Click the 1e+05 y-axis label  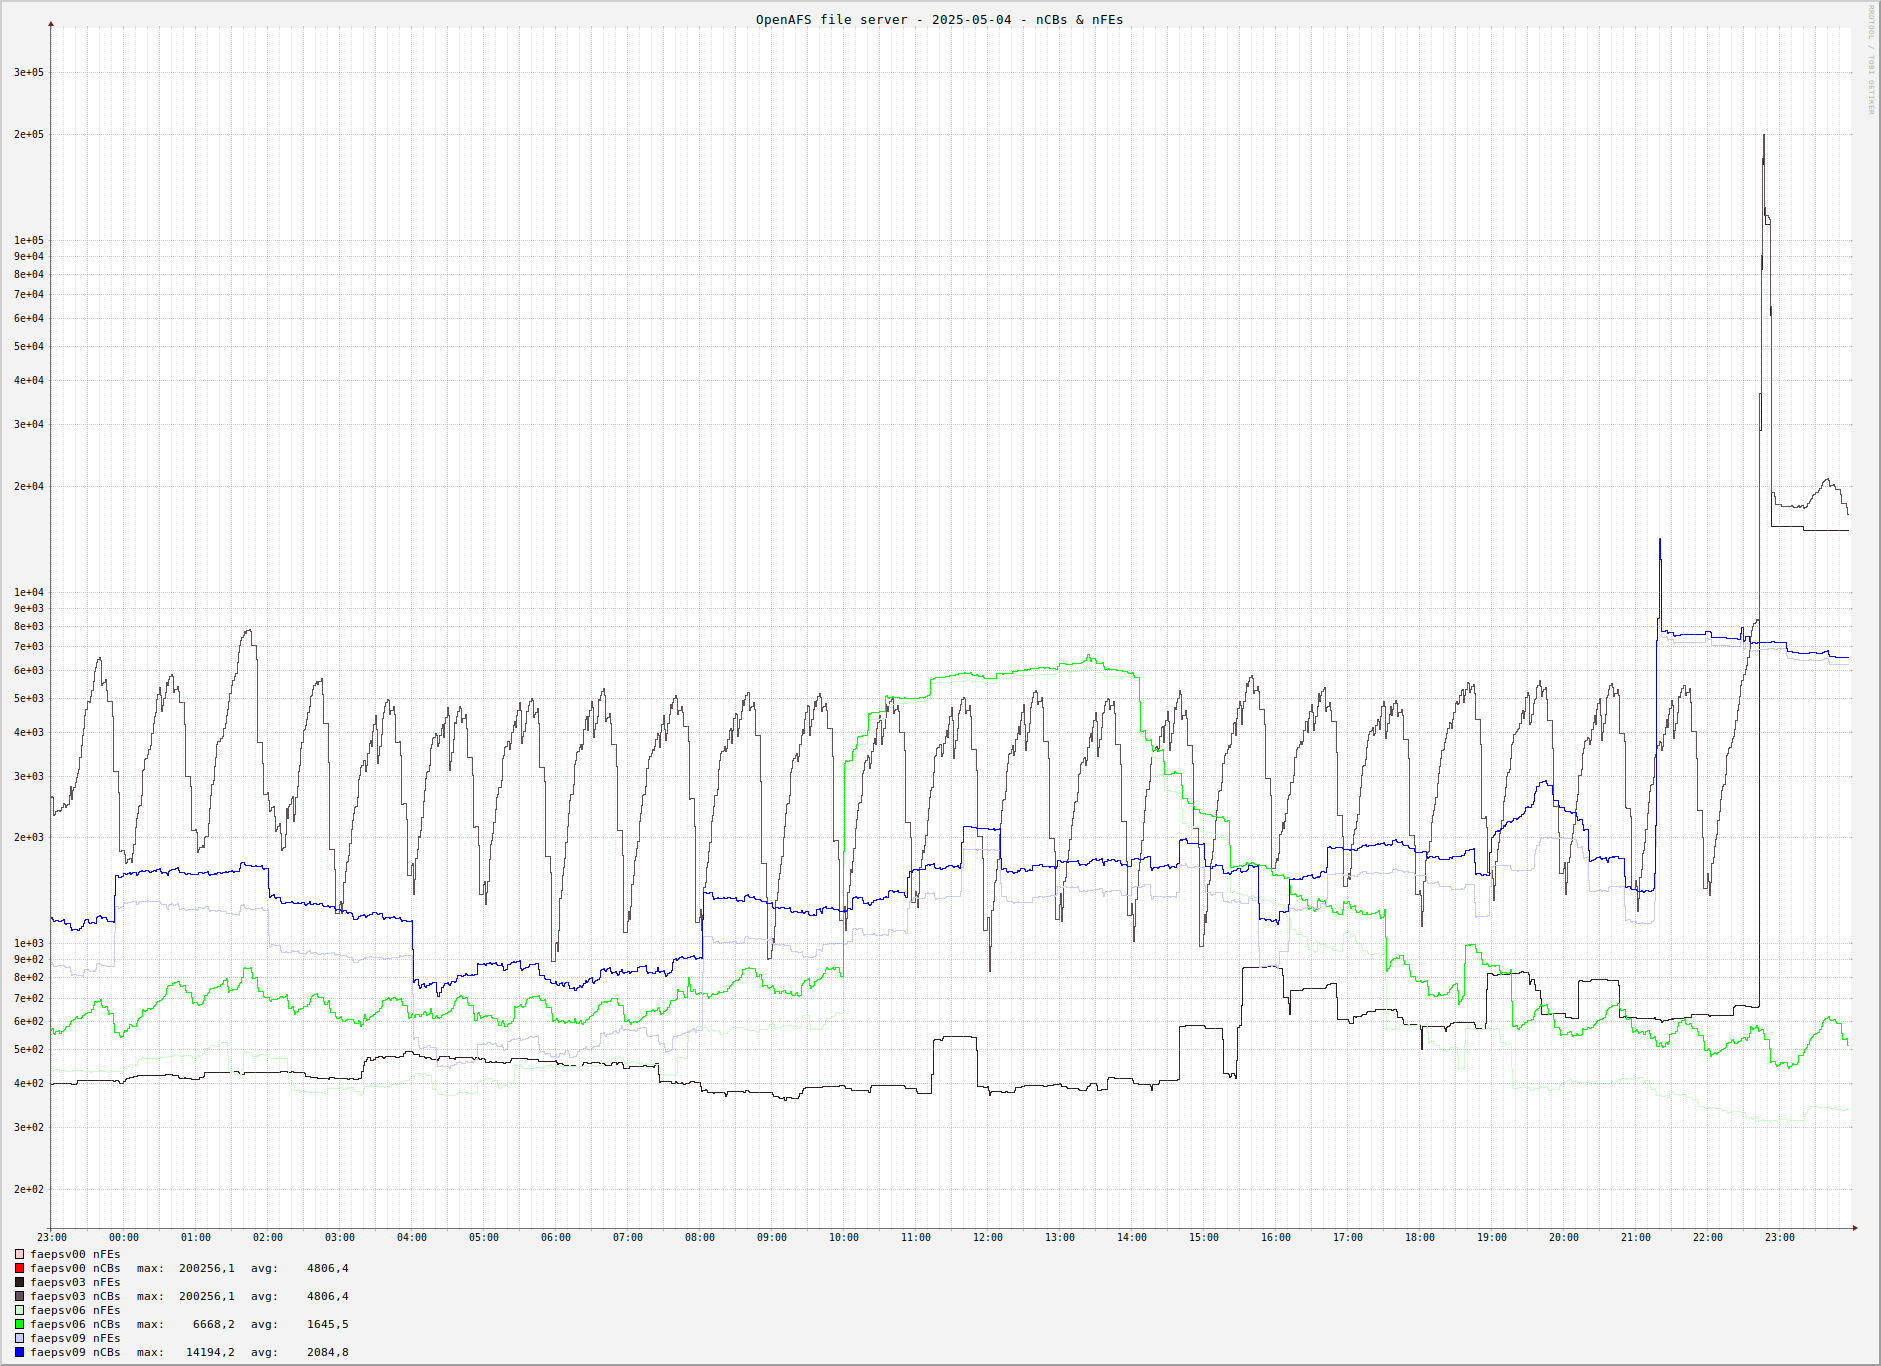29,240
